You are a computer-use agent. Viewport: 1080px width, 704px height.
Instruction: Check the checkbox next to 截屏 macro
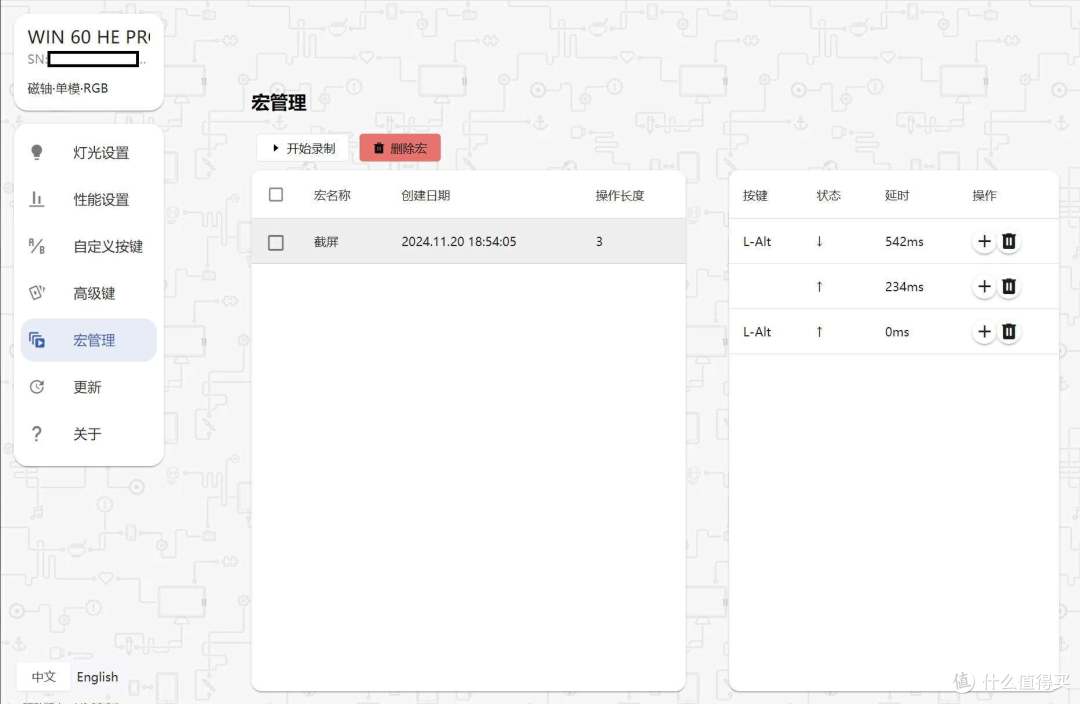(x=276, y=241)
